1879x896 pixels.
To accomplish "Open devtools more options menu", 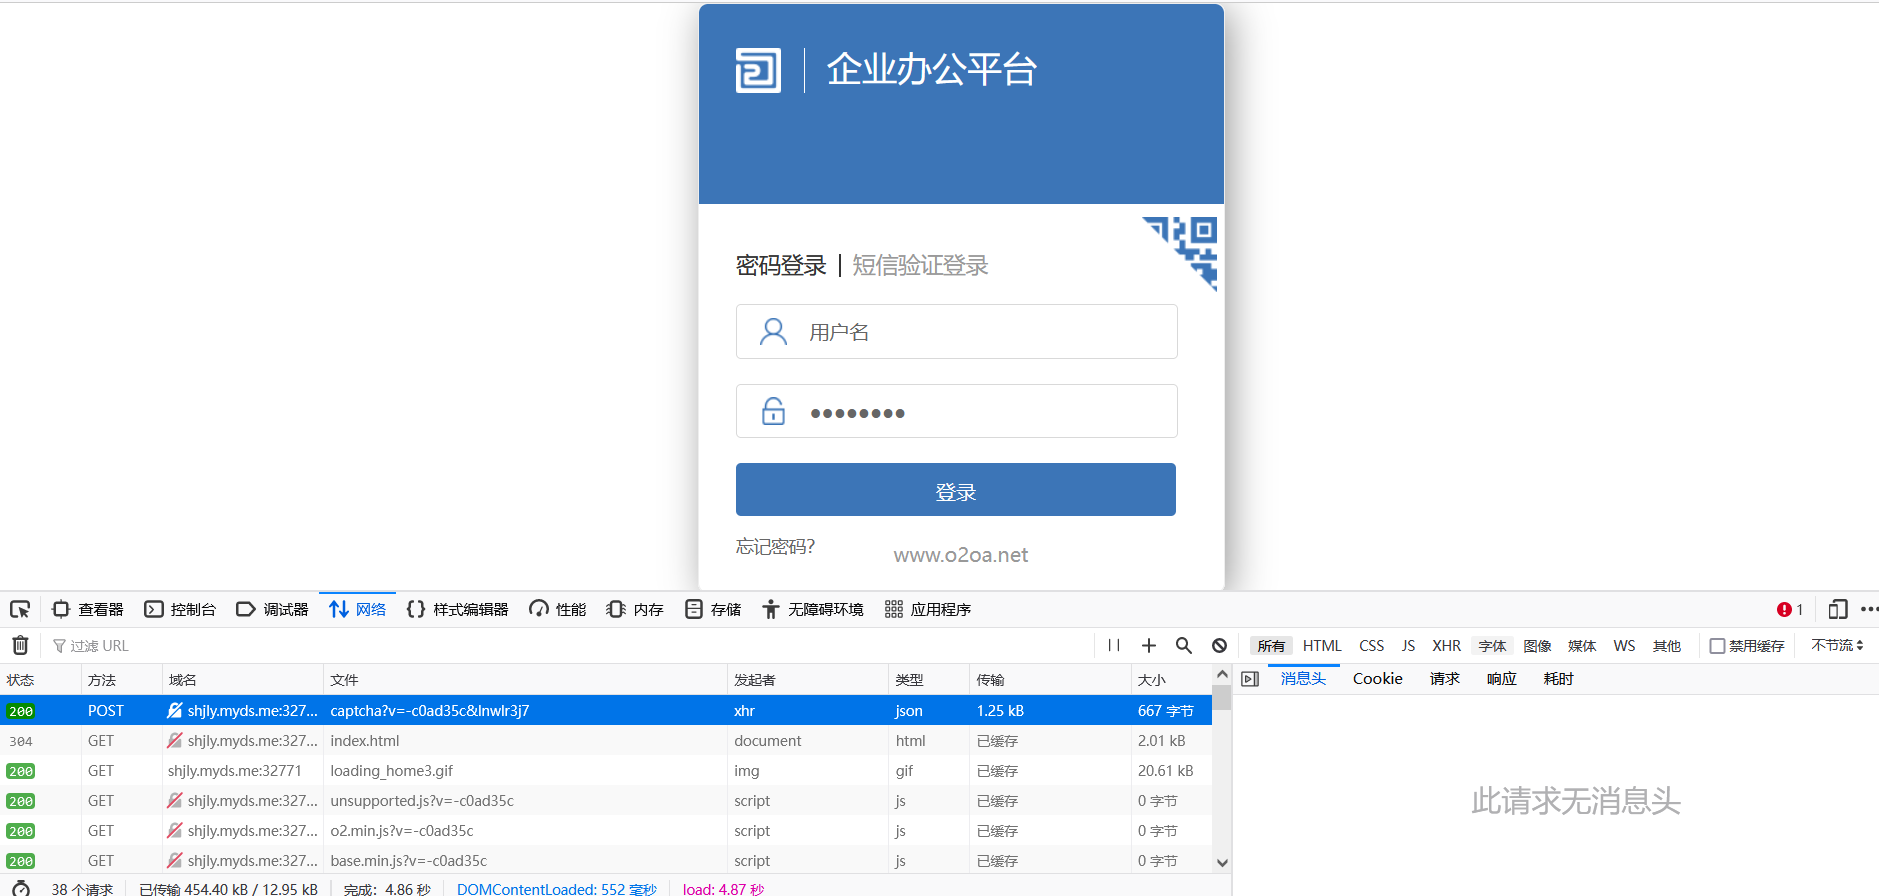I will [x=1868, y=609].
